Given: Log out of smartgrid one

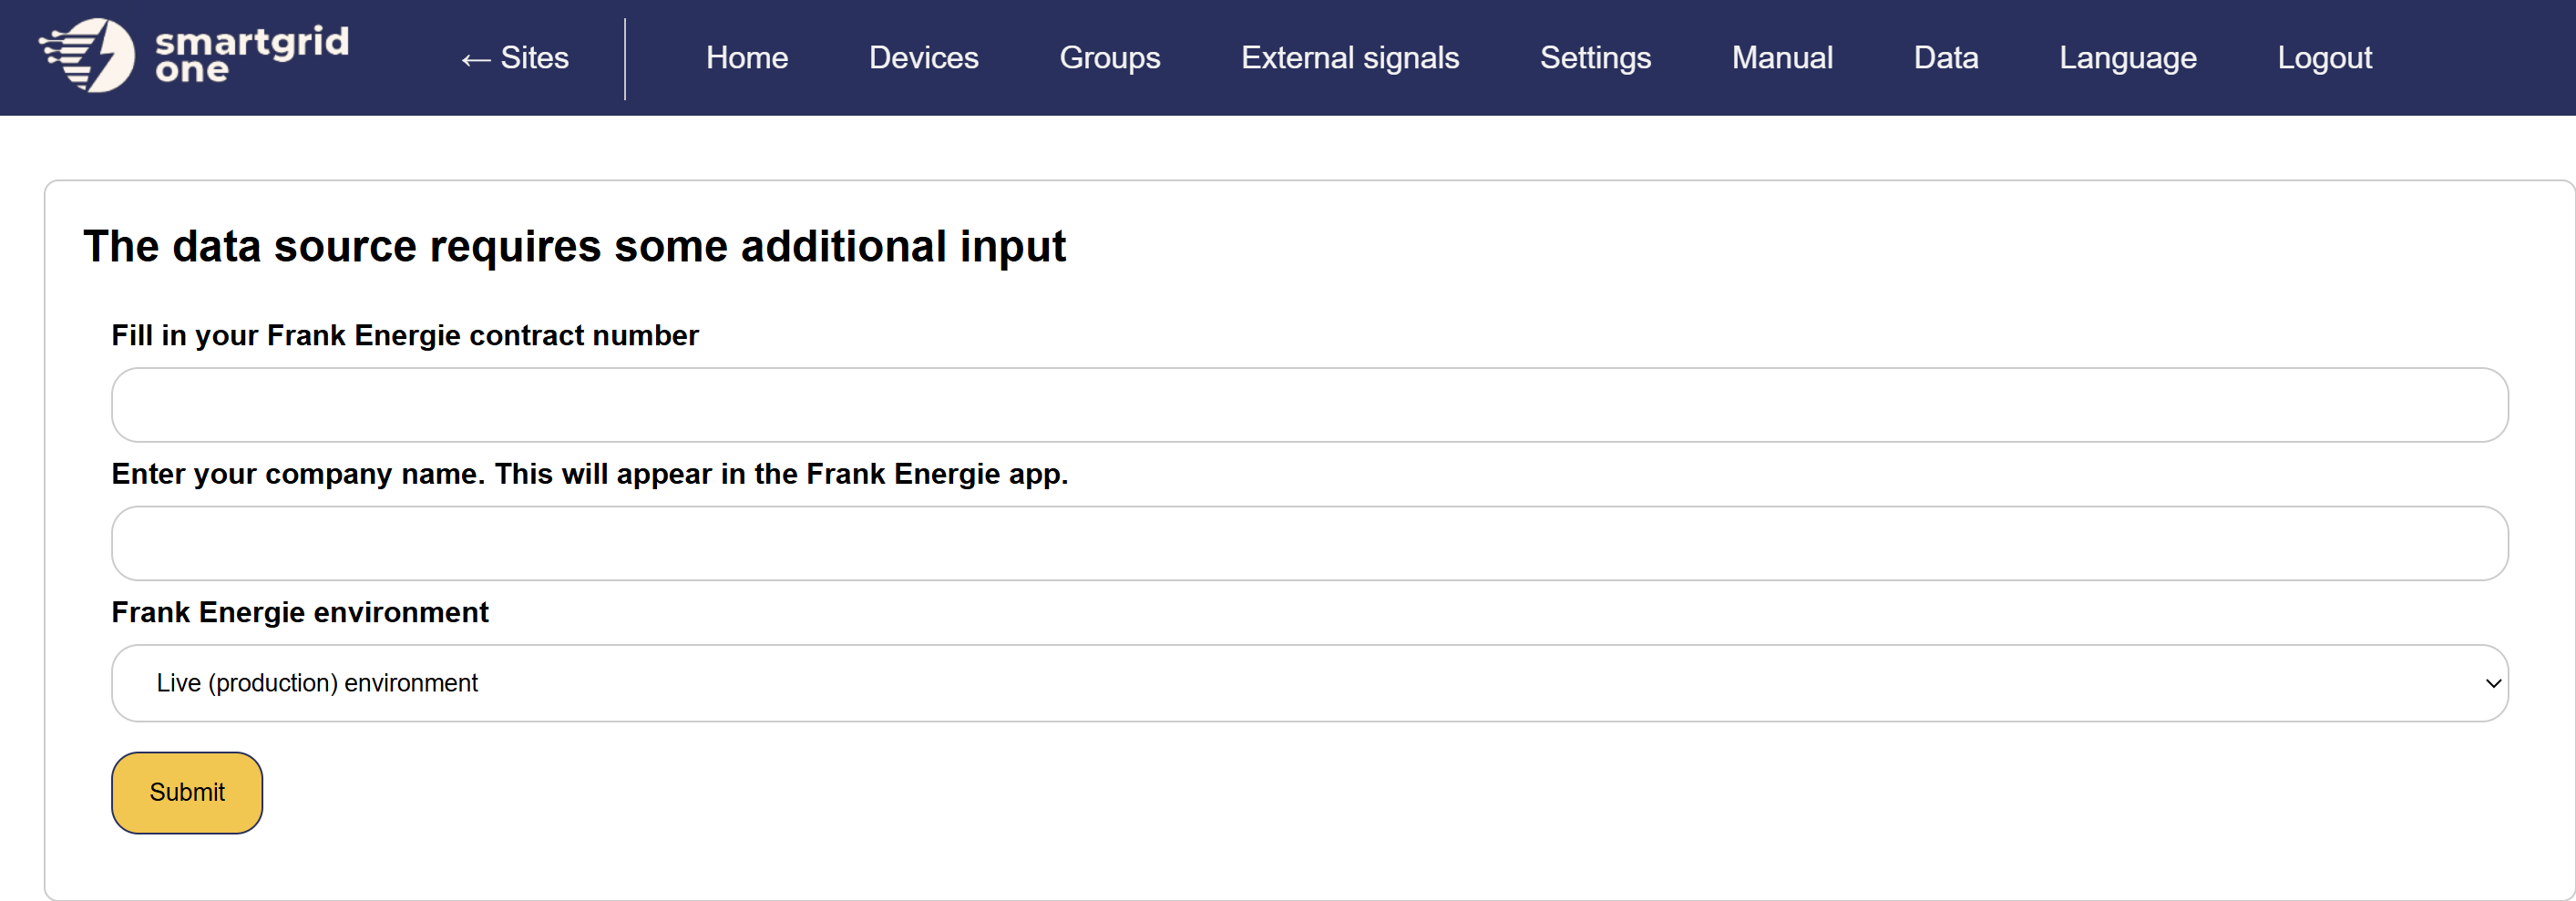Looking at the screenshot, I should [2325, 58].
